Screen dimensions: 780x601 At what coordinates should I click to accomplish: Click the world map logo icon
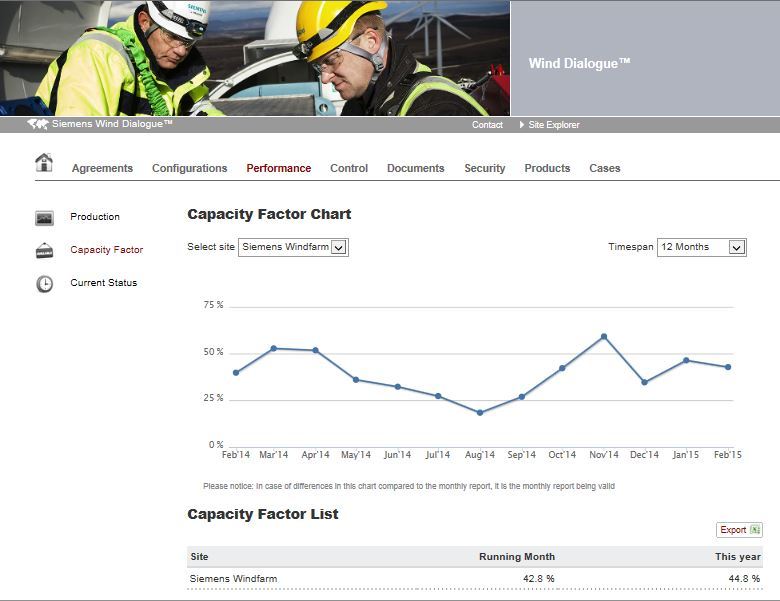click(38, 124)
